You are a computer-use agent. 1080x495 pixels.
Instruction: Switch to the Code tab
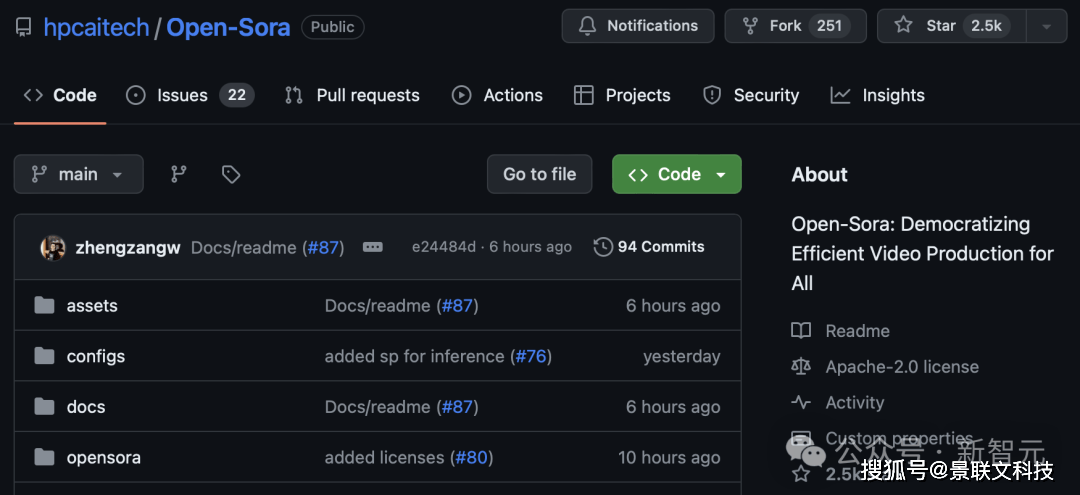tap(60, 95)
